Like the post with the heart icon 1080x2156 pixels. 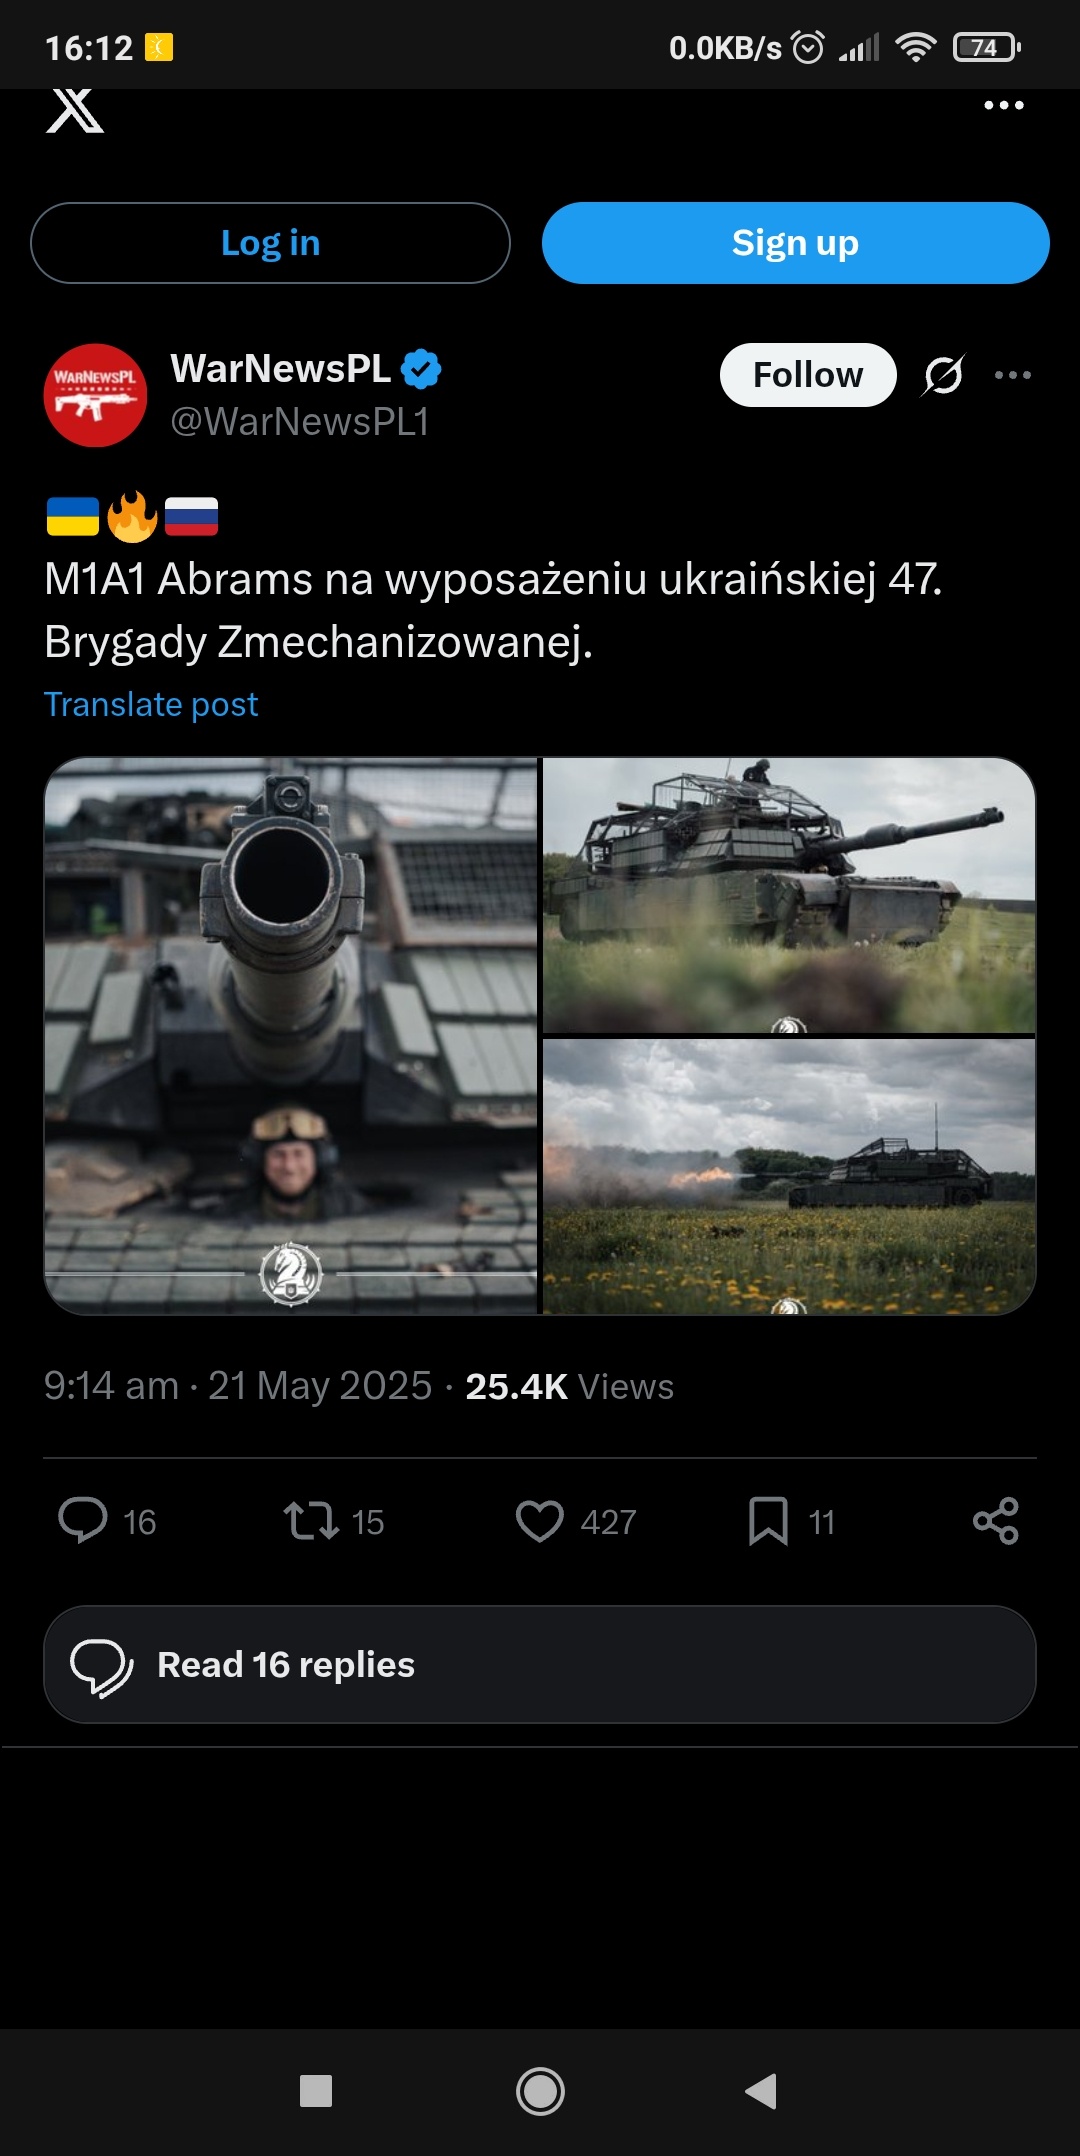click(x=540, y=1521)
